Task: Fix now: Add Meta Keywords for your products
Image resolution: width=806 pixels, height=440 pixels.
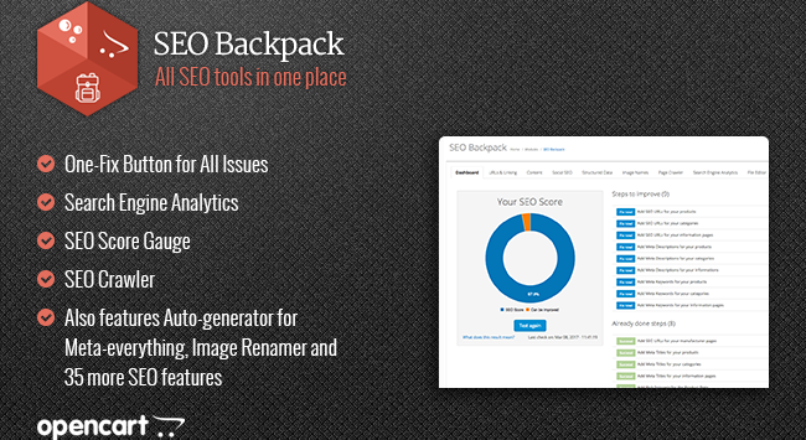Action: tap(626, 282)
